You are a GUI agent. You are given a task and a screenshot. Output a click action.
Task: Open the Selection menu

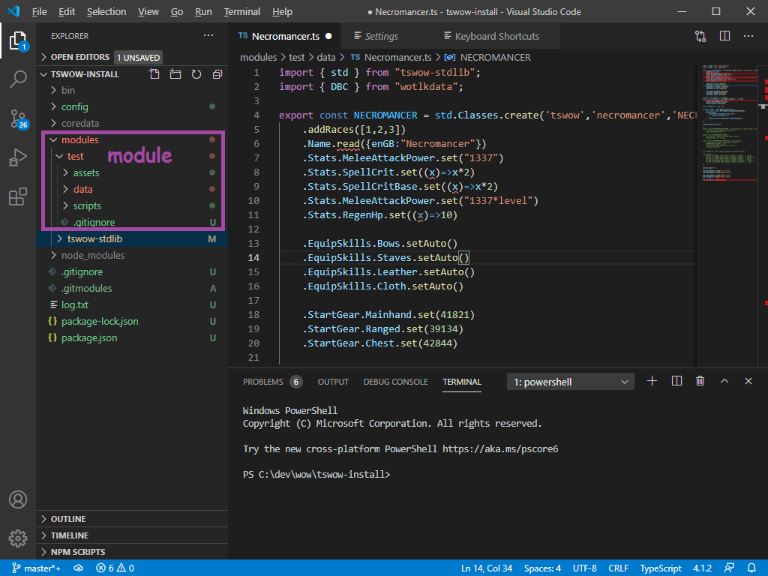pyautogui.click(x=106, y=11)
